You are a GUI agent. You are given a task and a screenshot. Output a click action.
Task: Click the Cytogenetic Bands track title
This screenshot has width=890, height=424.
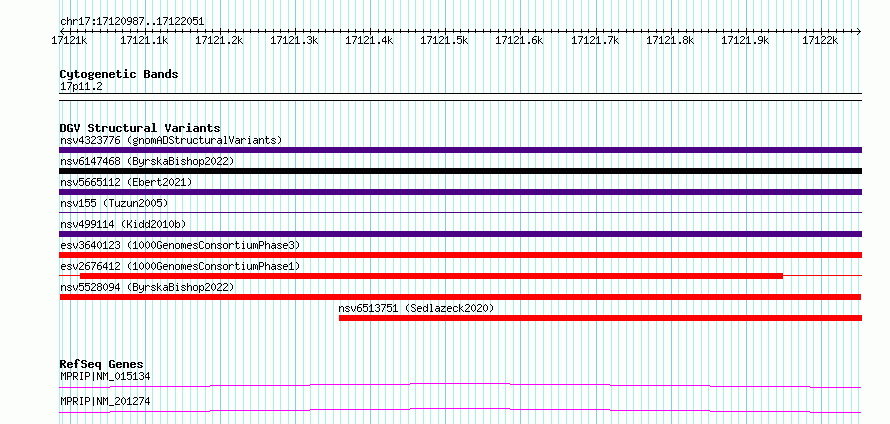(119, 74)
